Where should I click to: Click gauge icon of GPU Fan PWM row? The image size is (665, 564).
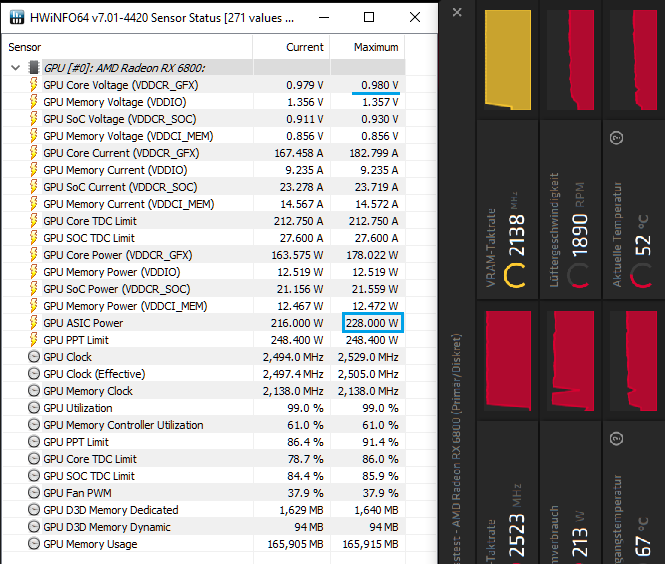[x=34, y=493]
